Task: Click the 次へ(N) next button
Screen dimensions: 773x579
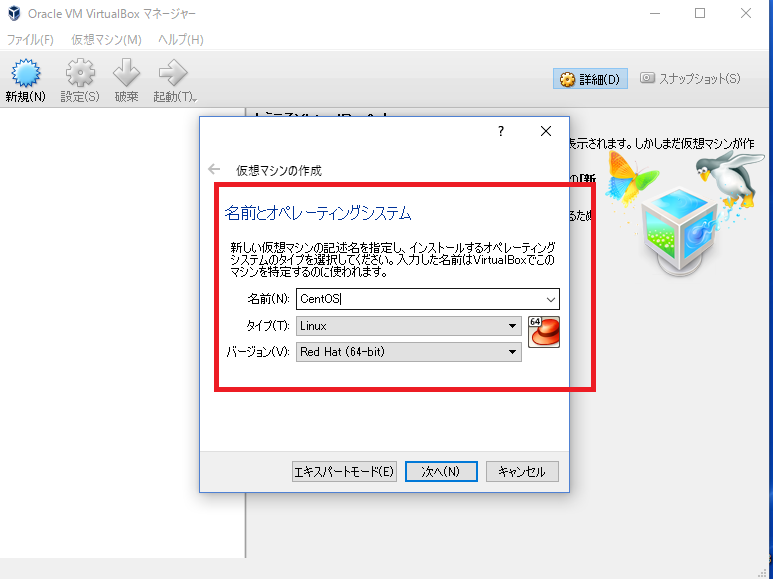Action: (x=441, y=471)
